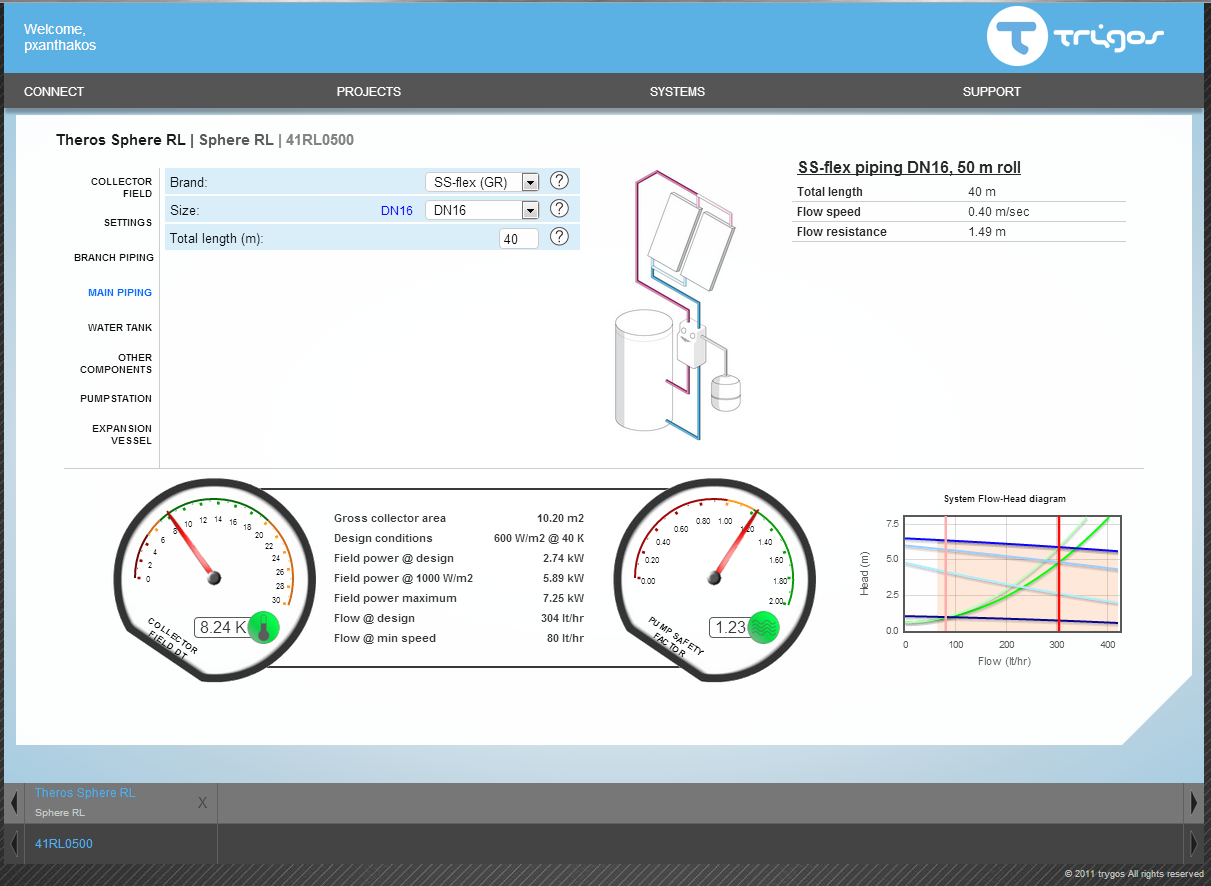Click lower bar left scroll arrow

click(x=14, y=844)
